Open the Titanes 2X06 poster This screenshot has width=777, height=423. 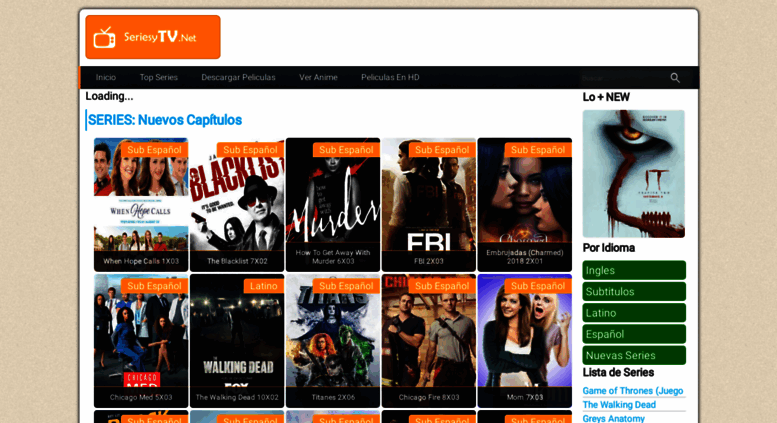pyautogui.click(x=333, y=340)
